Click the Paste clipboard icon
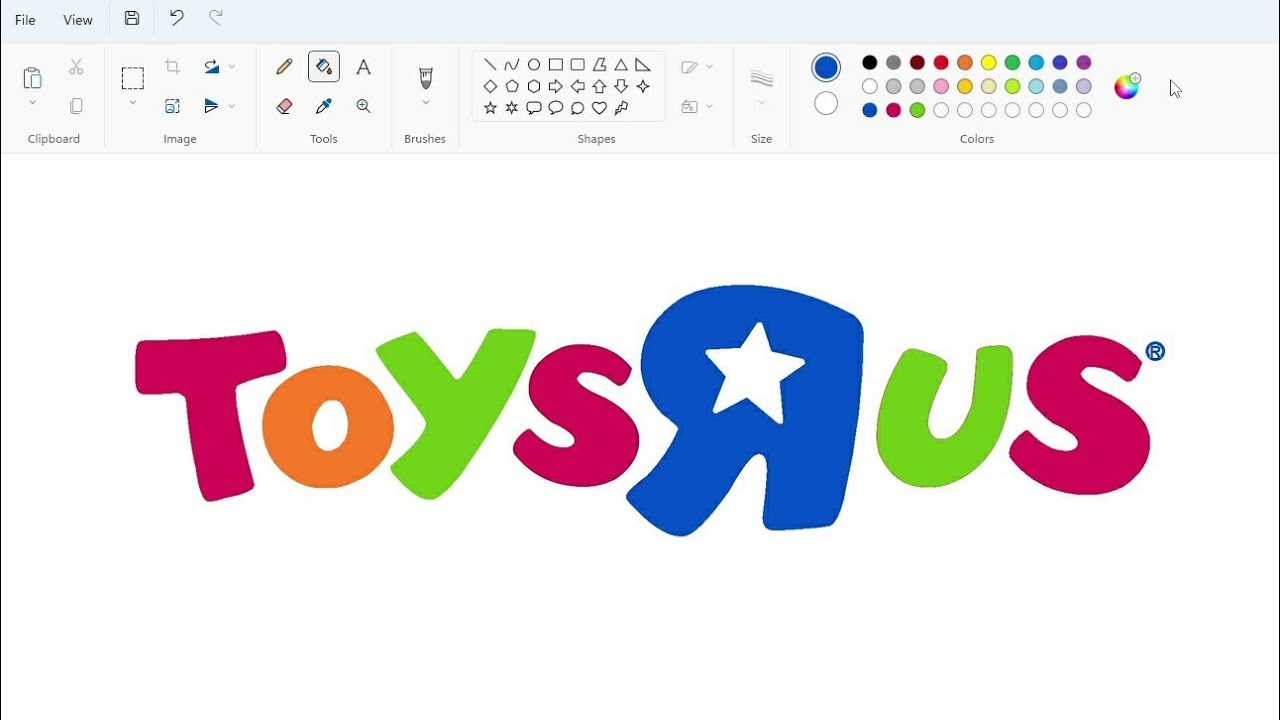 click(32, 77)
